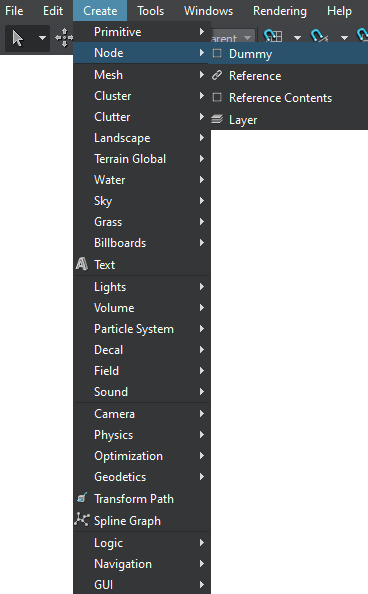The image size is (368, 594).
Task: Click the Text letter icon
Action: pos(81,264)
